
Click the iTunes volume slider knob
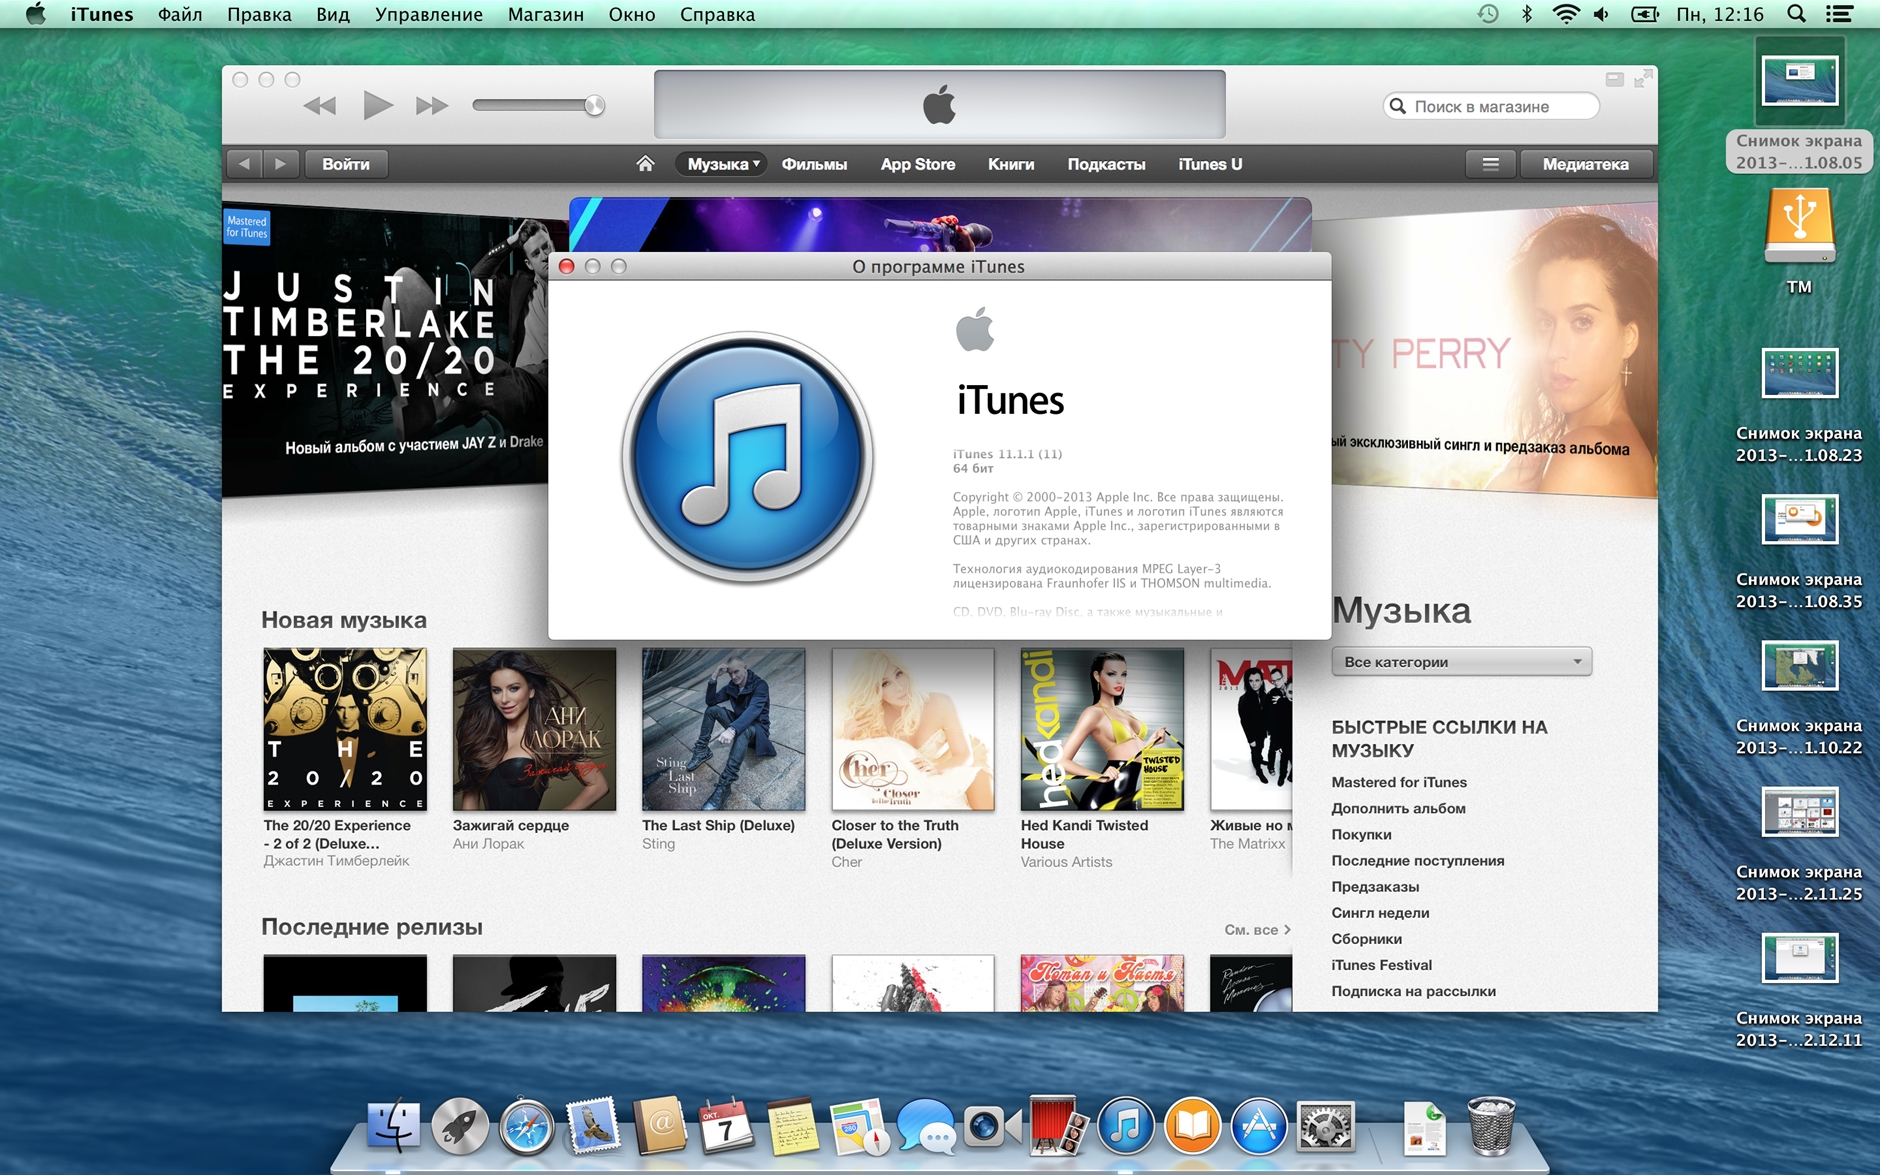coord(594,105)
